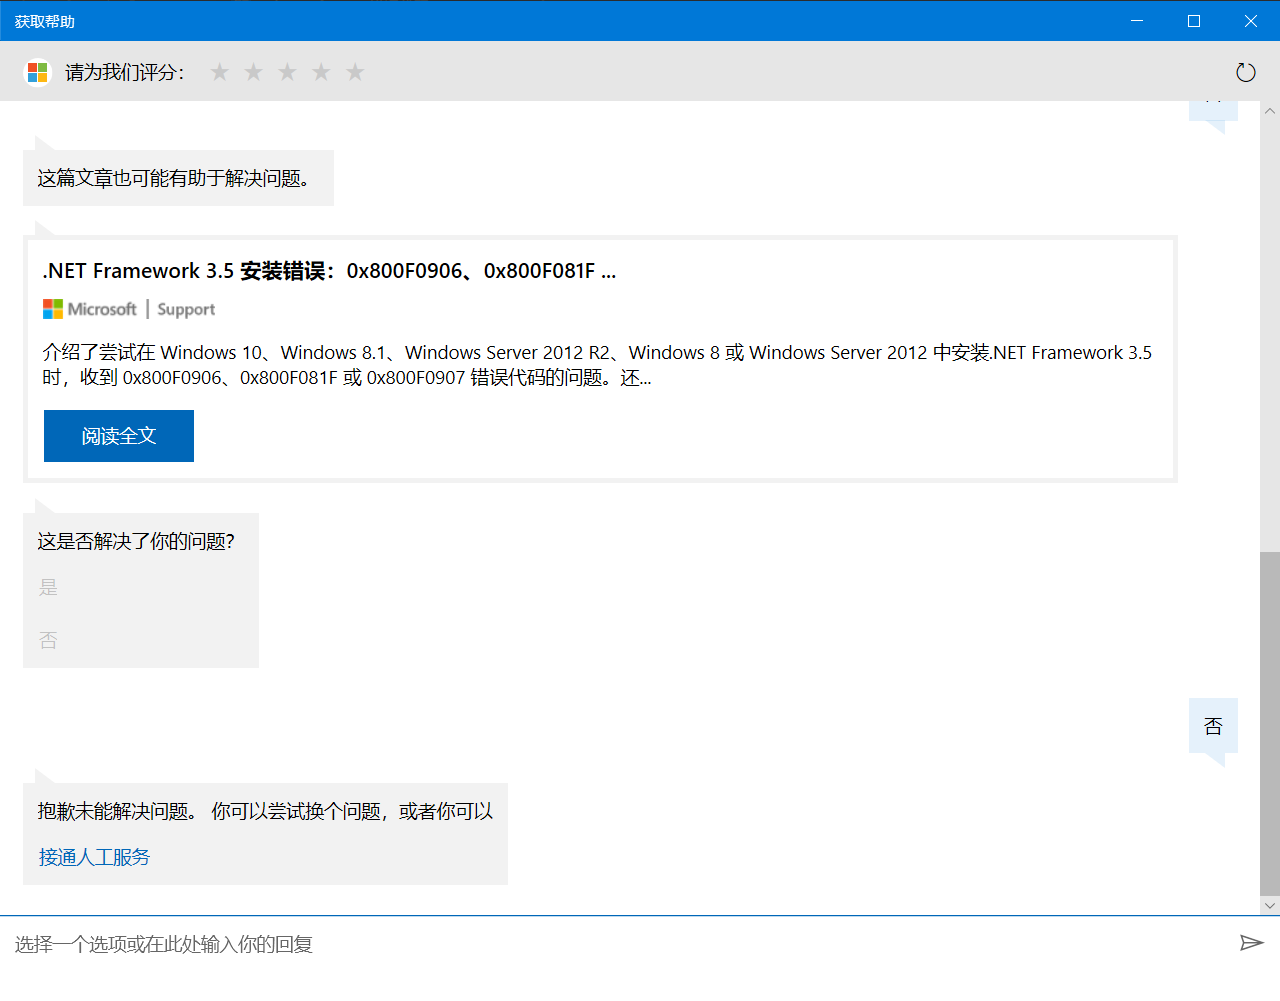Send the reply with the arrow icon
The height and width of the screenshot is (1001, 1280).
(x=1251, y=943)
